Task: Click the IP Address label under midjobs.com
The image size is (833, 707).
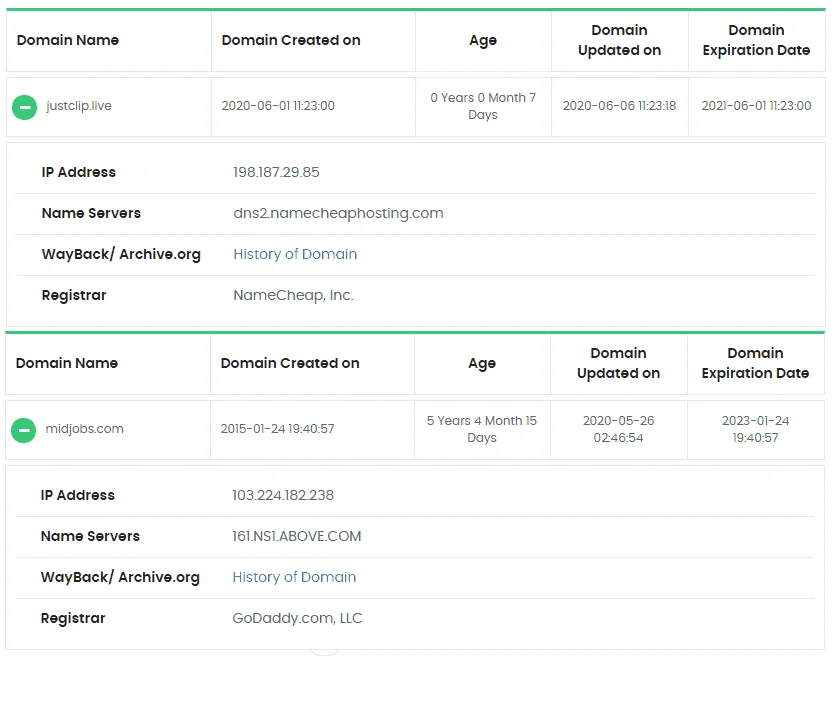Action: point(78,495)
